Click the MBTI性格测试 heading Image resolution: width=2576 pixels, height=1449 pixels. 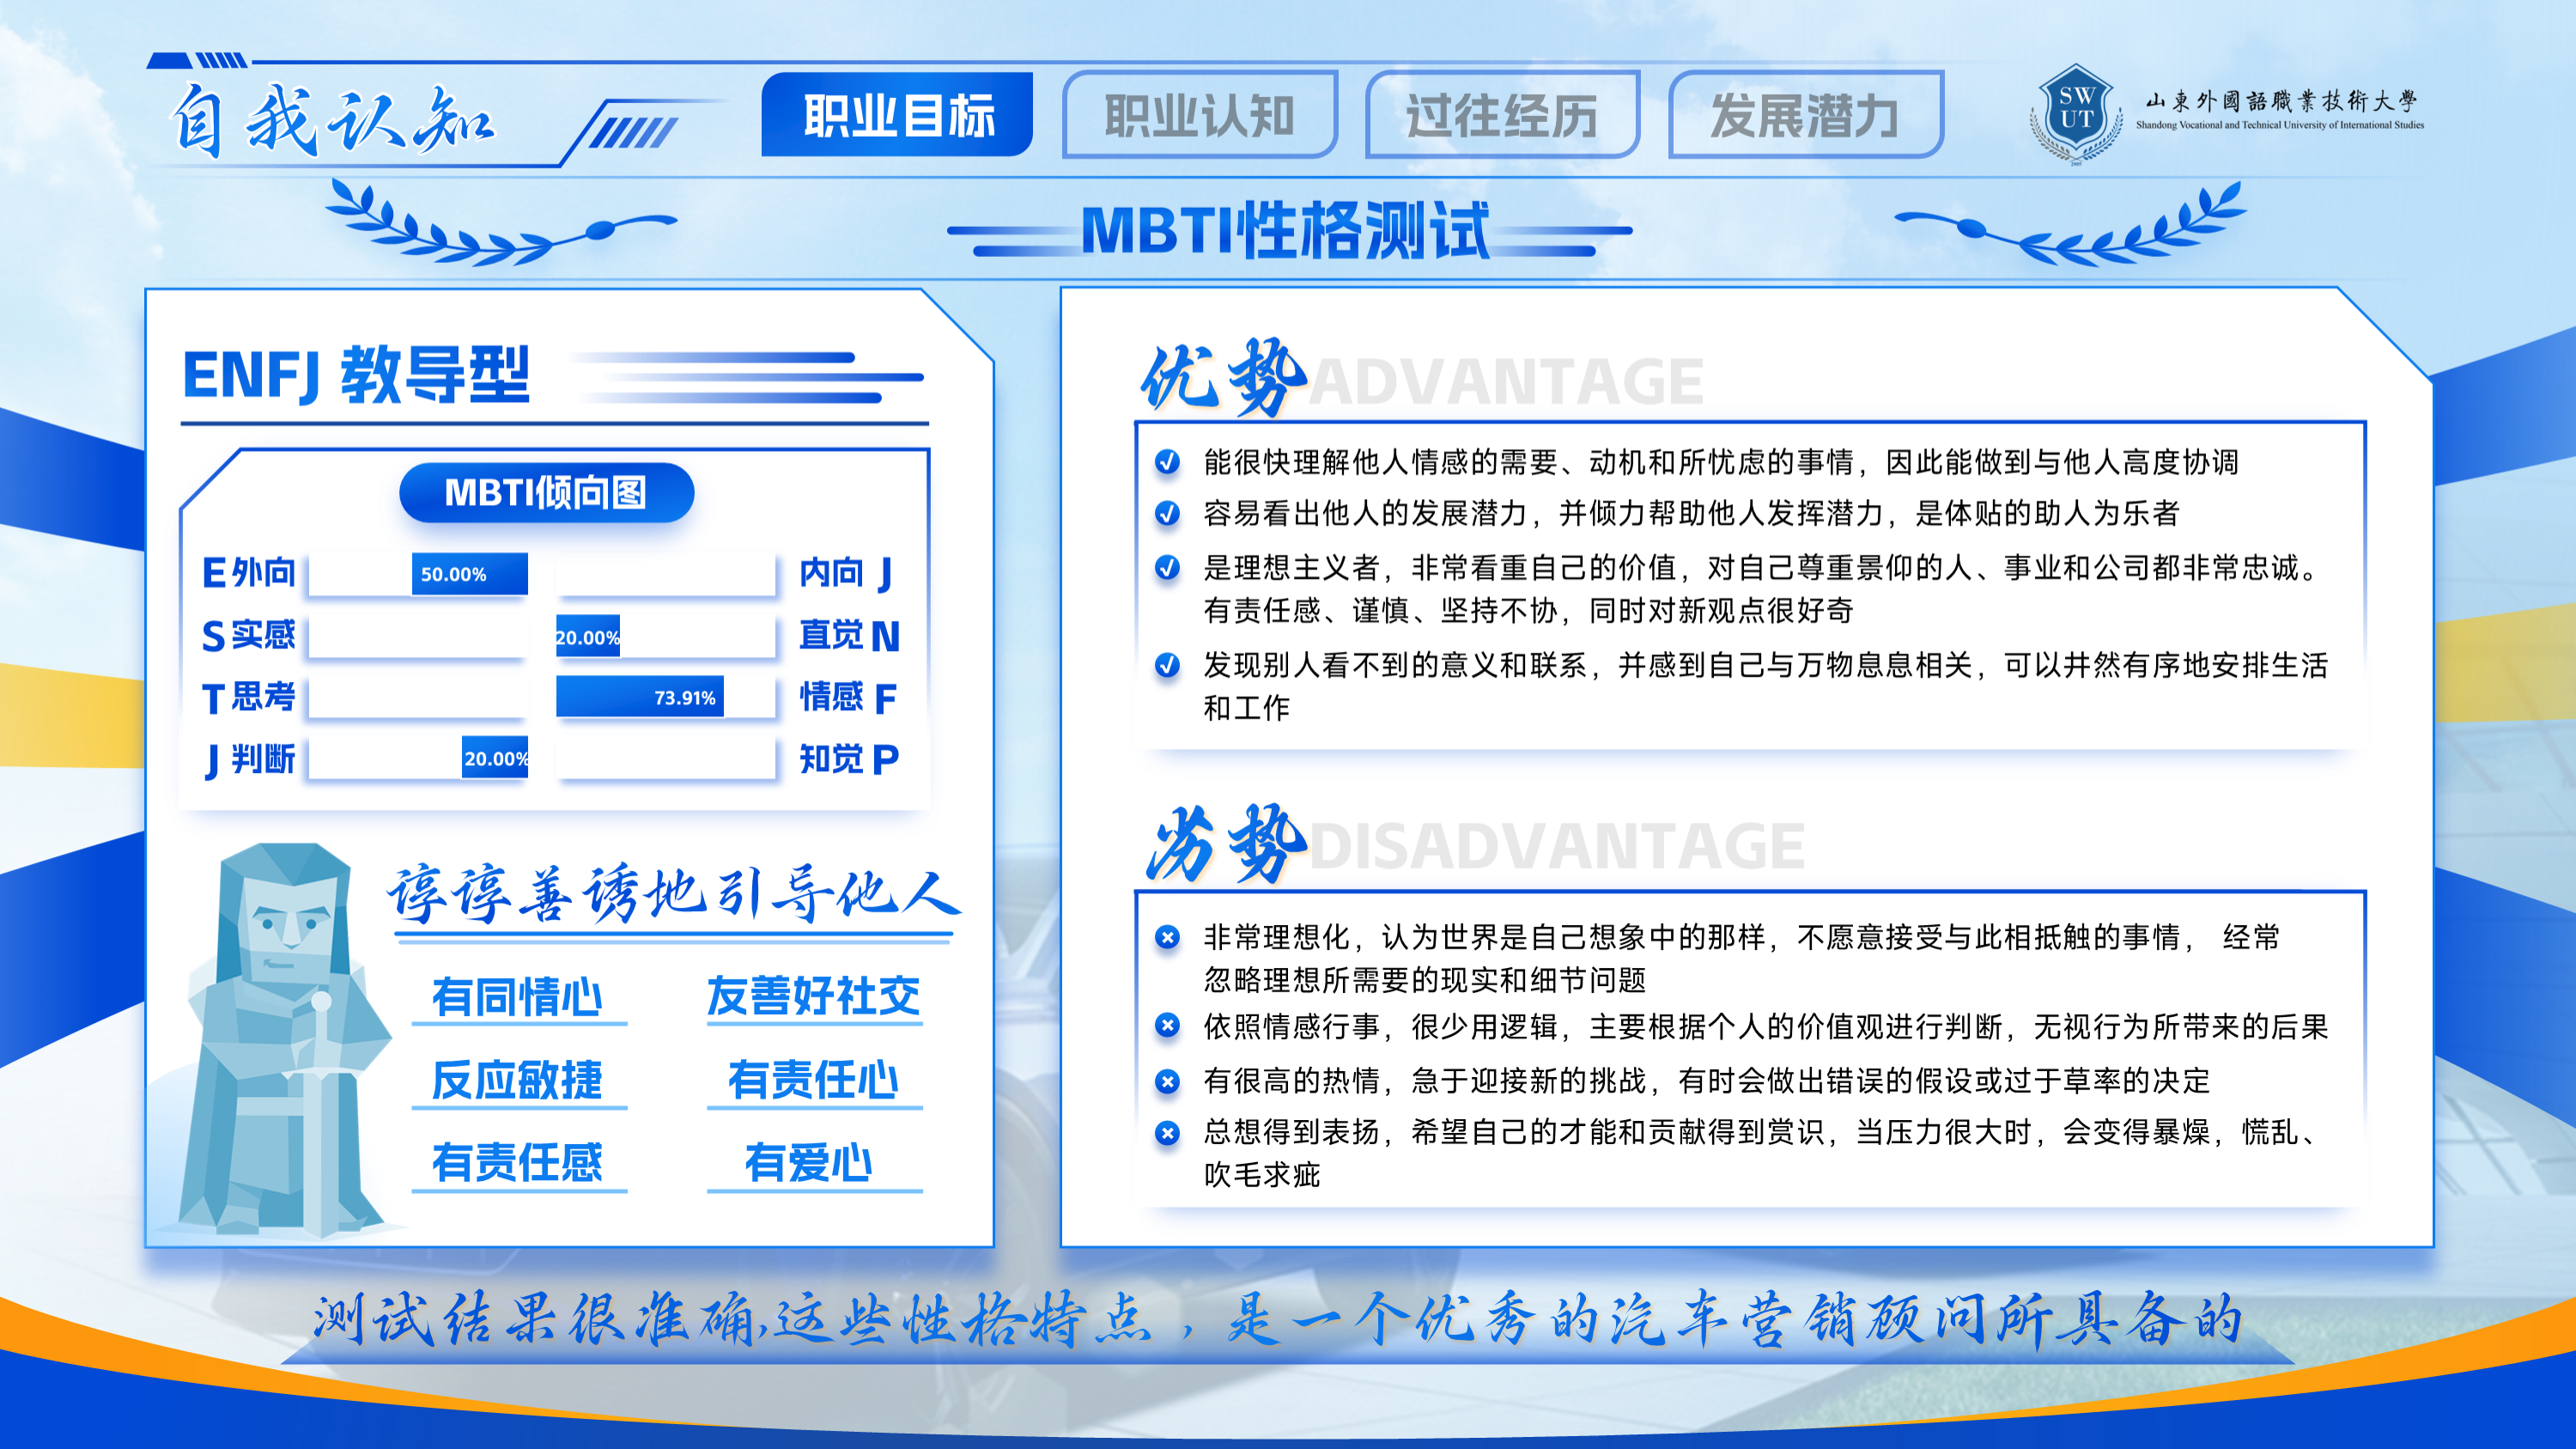click(1287, 231)
